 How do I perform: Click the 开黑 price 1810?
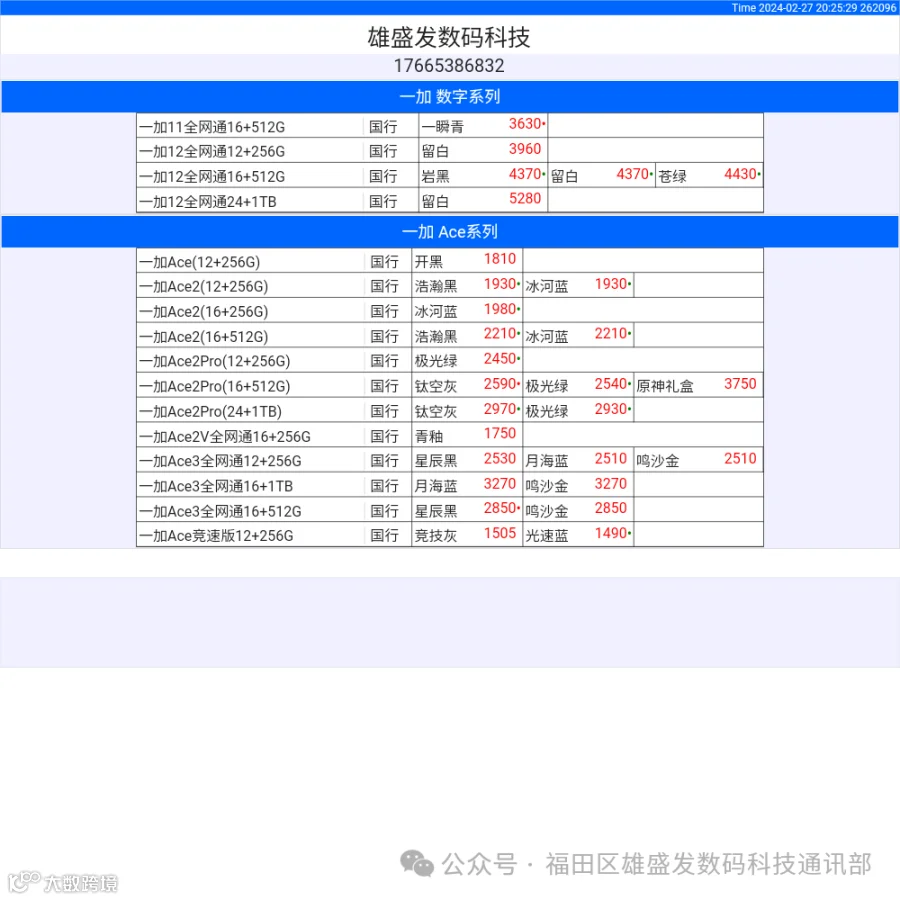point(499,259)
